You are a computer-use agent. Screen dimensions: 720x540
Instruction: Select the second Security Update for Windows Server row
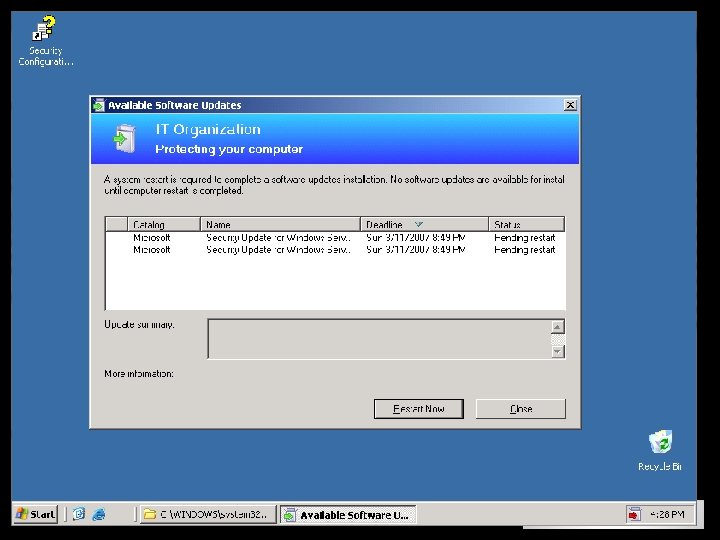pos(335,249)
